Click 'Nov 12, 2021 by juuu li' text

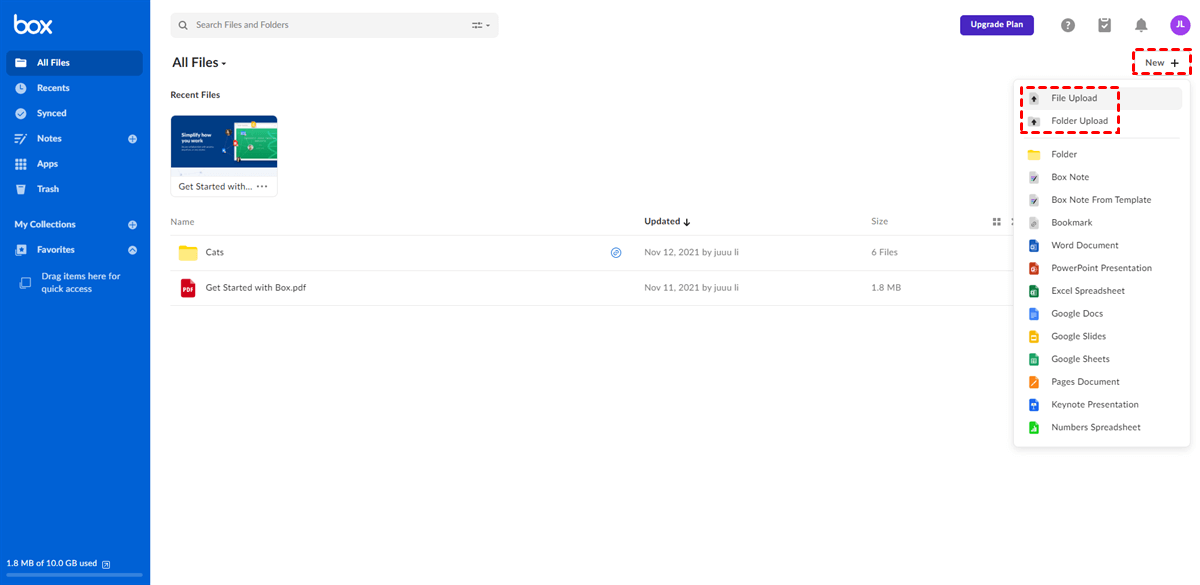692,253
